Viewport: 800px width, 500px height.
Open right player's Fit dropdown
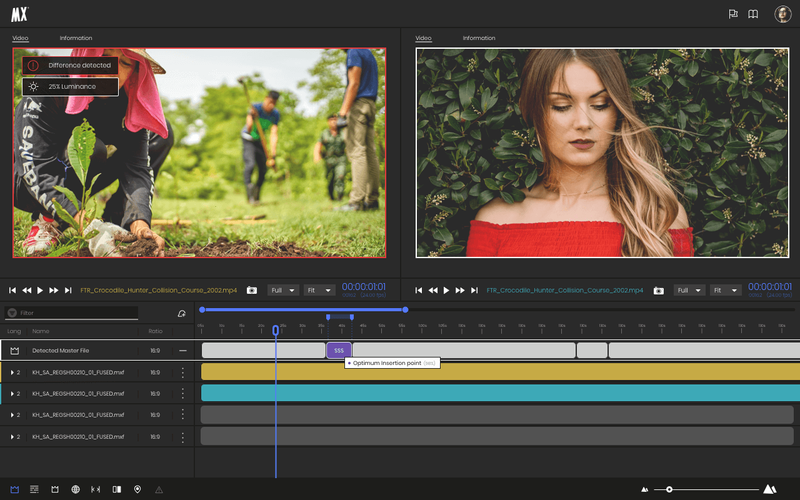726,290
